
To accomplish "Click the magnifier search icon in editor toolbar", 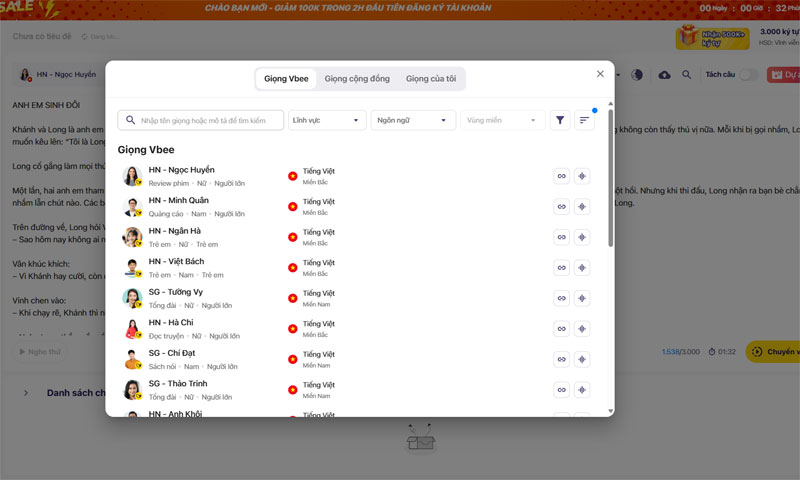I will tap(687, 75).
